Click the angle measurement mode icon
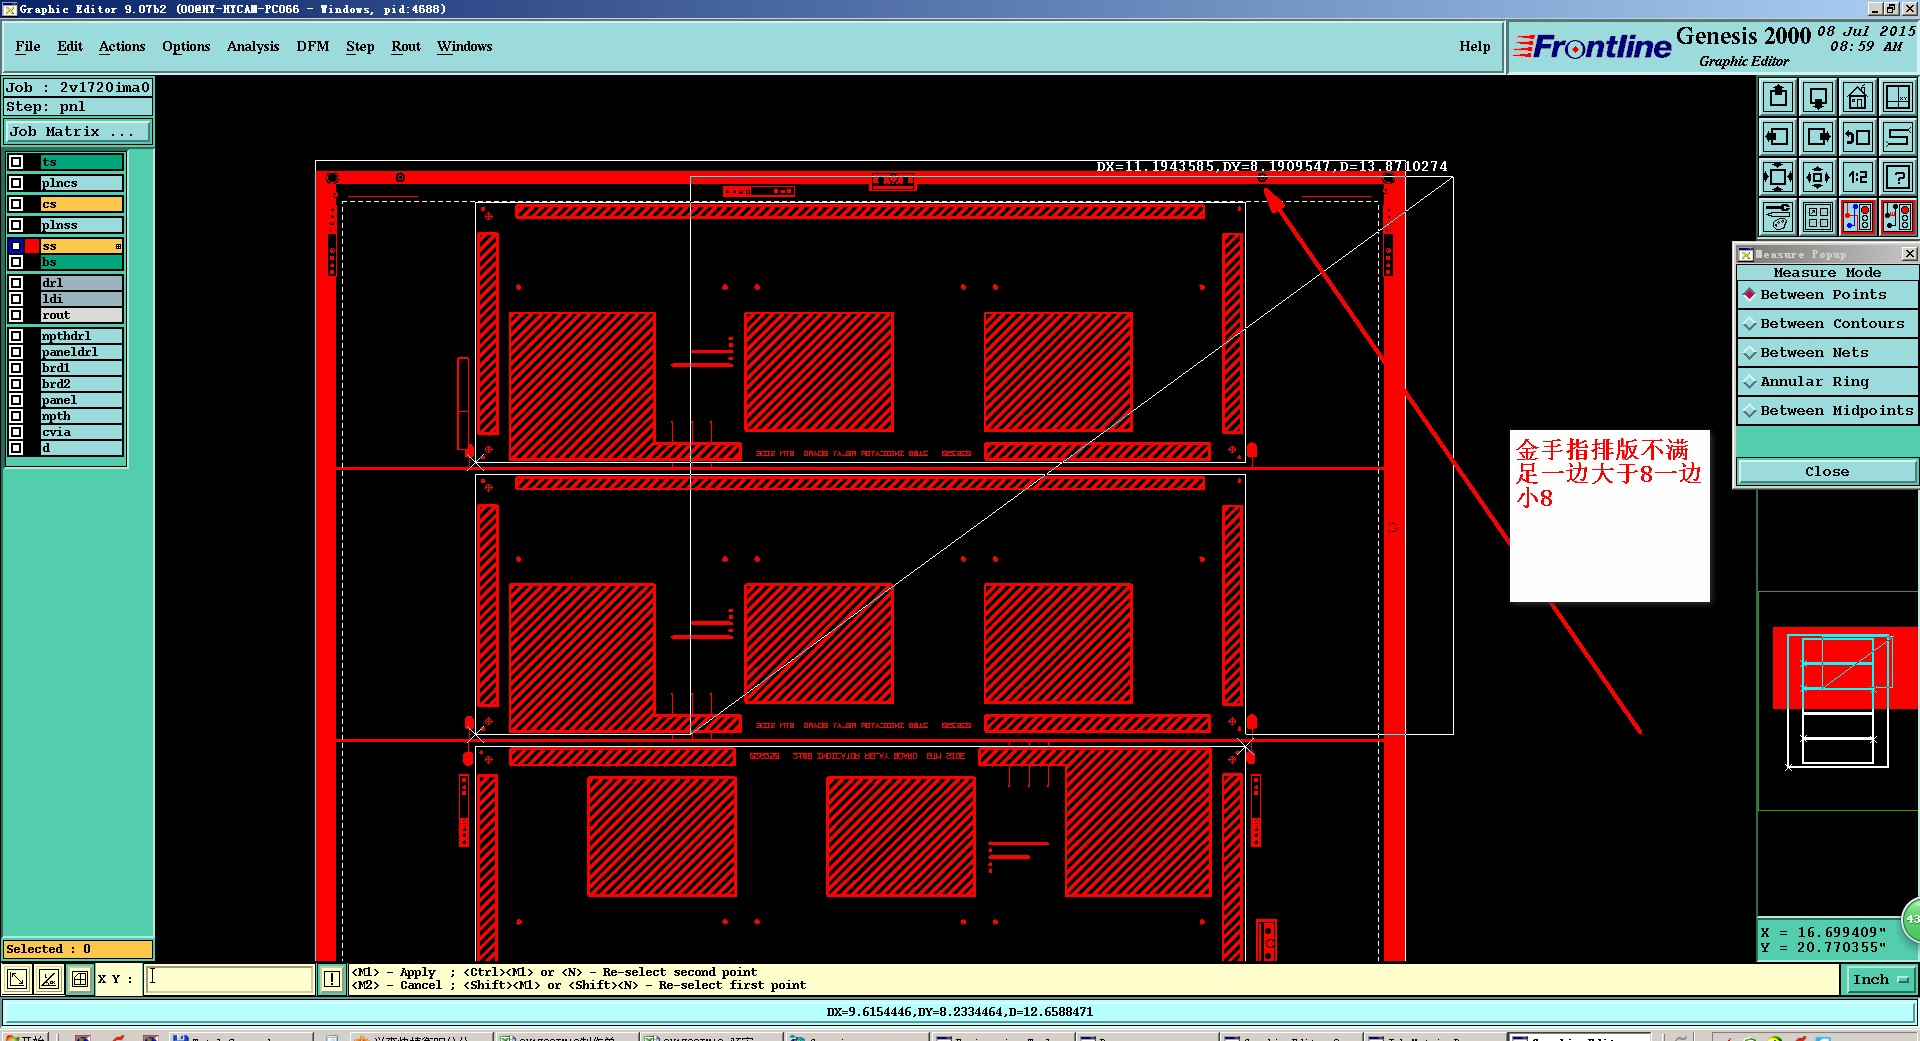The image size is (1920, 1041). click(48, 979)
